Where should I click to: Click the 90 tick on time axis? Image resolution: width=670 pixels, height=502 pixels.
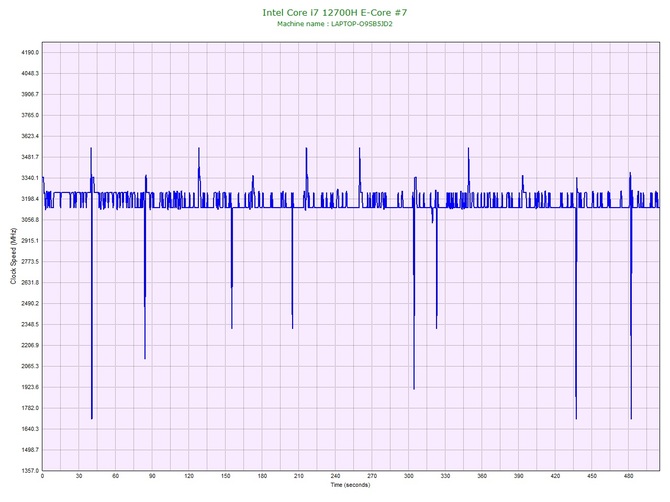click(152, 476)
